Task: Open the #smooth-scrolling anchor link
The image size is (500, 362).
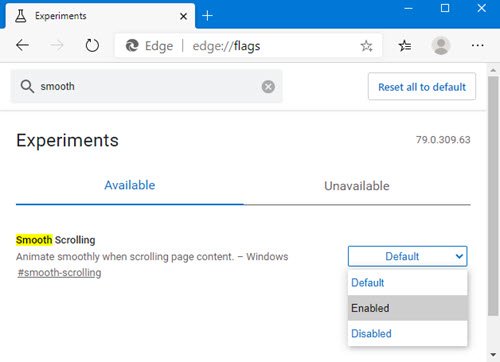Action: click(59, 273)
